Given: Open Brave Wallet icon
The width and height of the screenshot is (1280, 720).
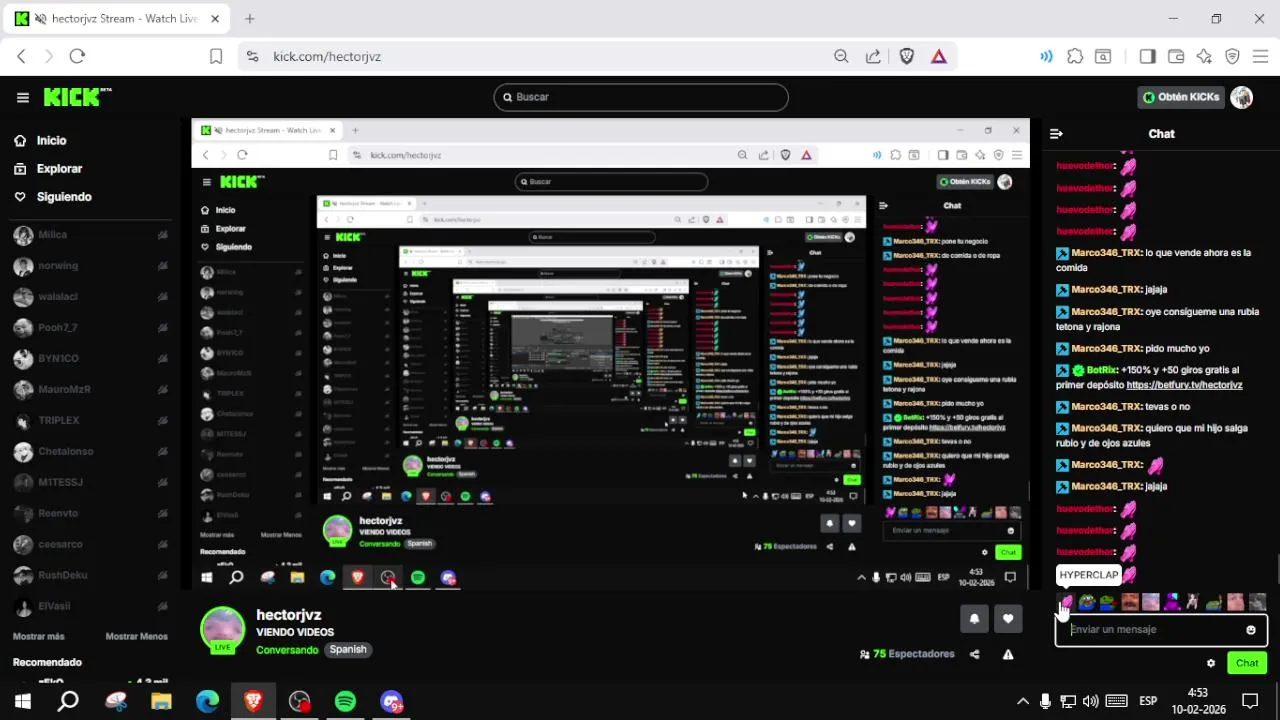Looking at the screenshot, I should (x=1176, y=57).
